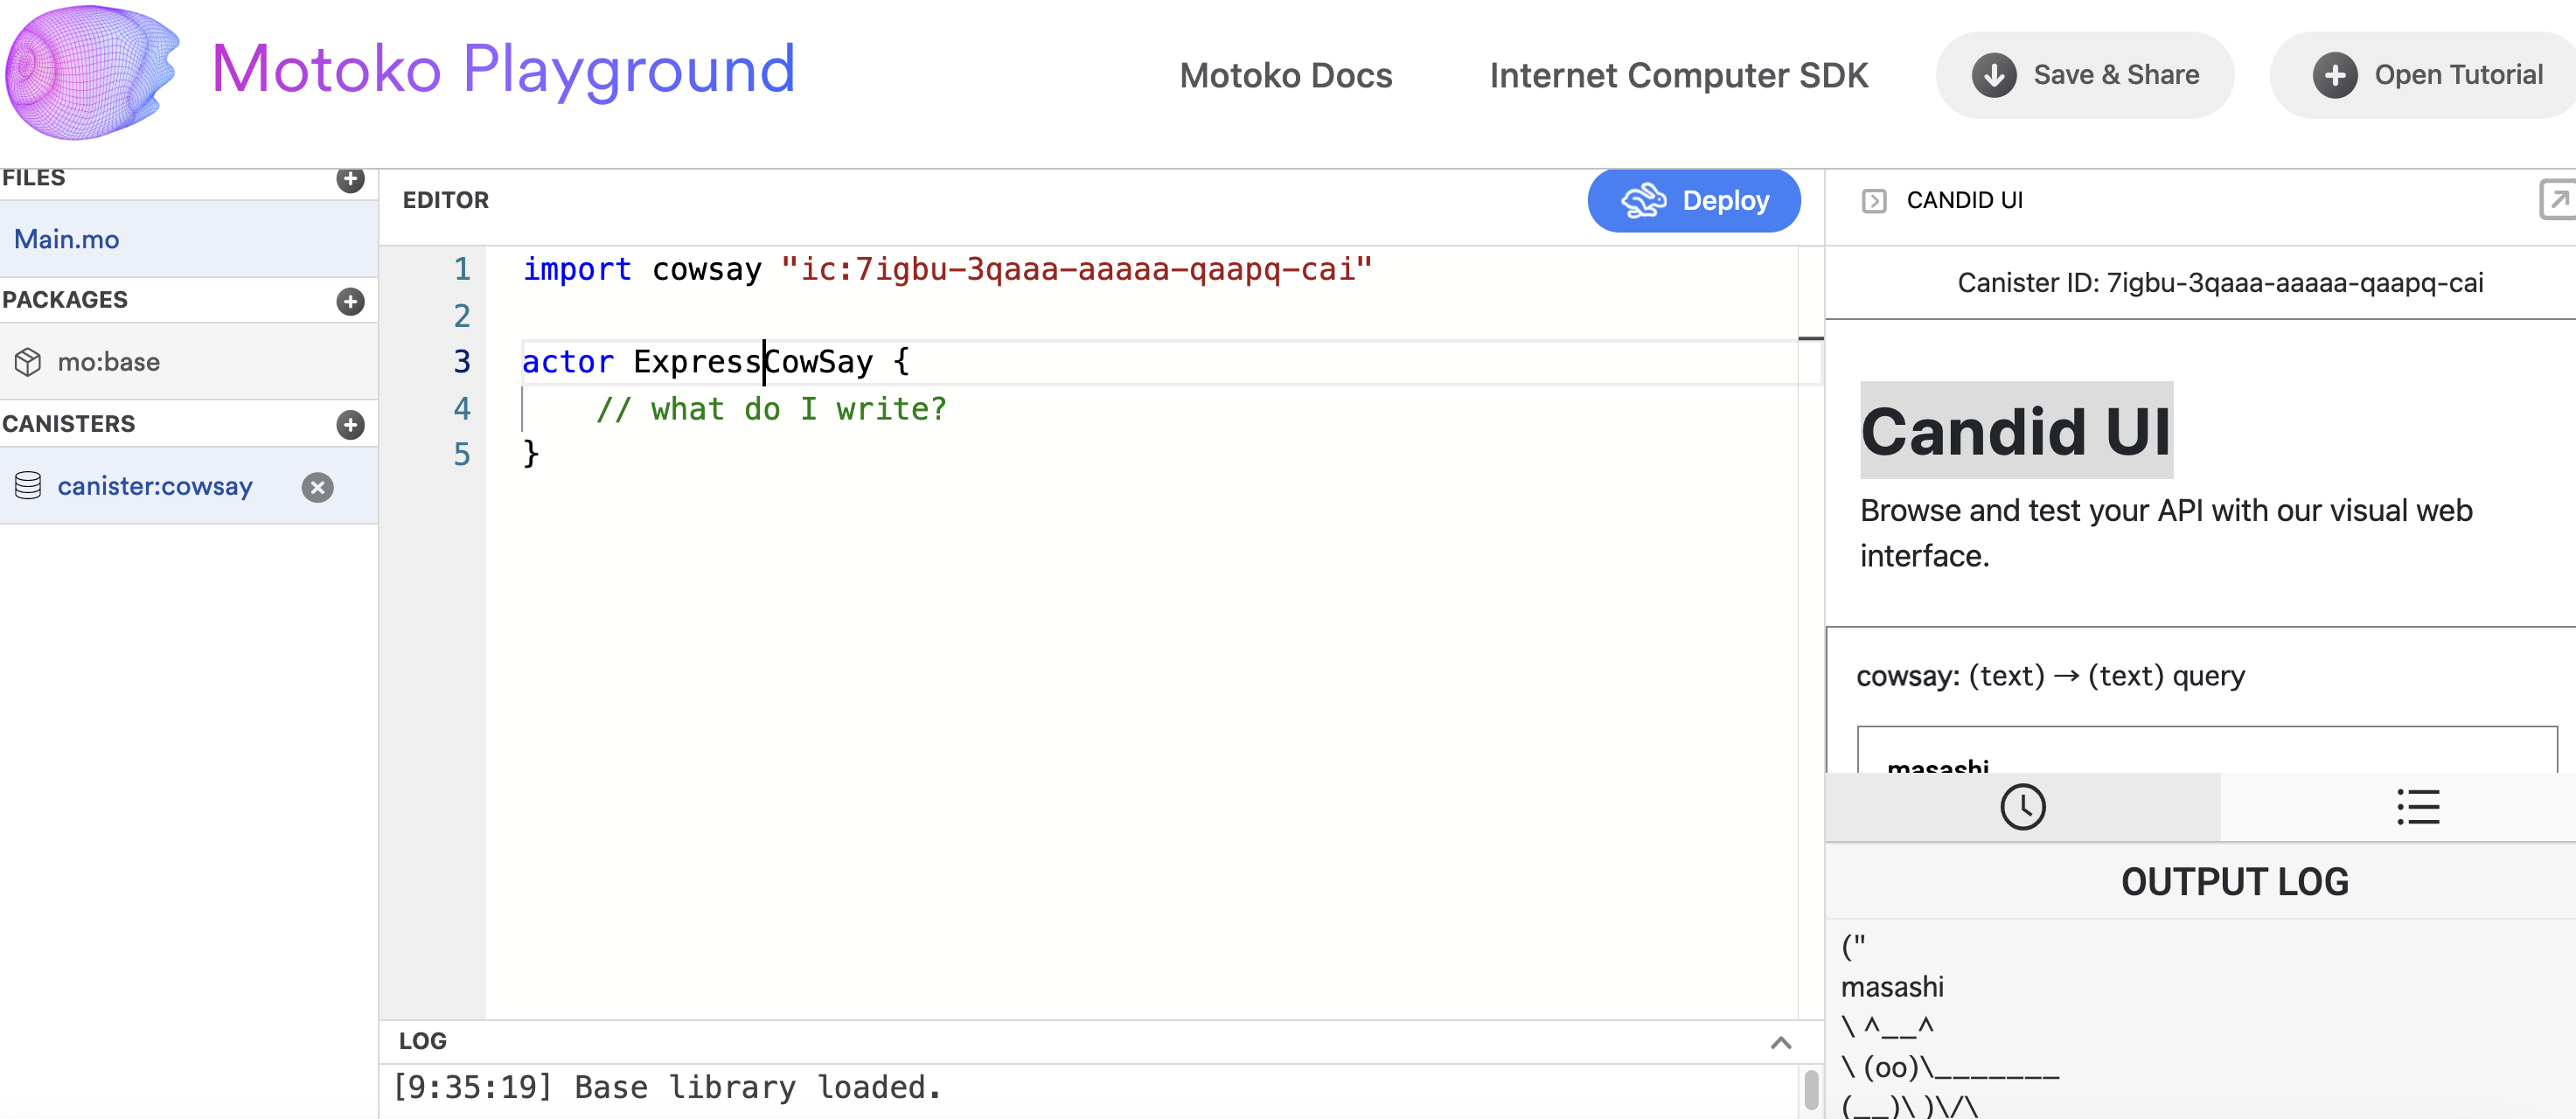Click the closing brace on line 5
This screenshot has height=1119, width=2576.
pos(531,454)
